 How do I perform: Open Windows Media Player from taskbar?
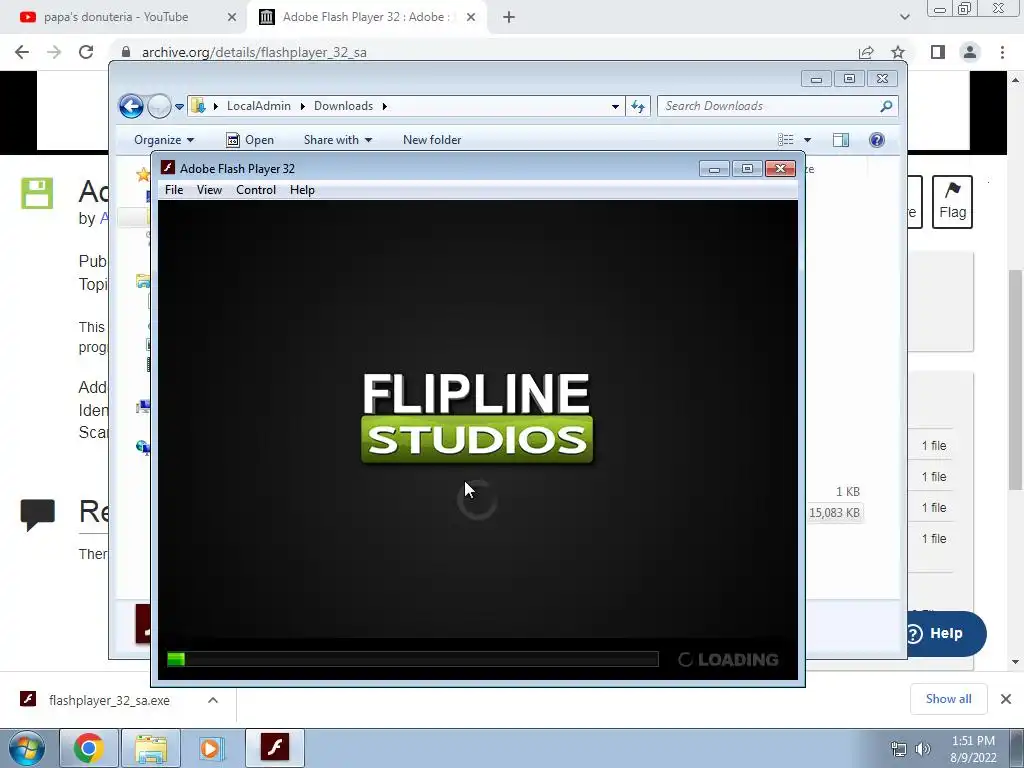(x=211, y=748)
